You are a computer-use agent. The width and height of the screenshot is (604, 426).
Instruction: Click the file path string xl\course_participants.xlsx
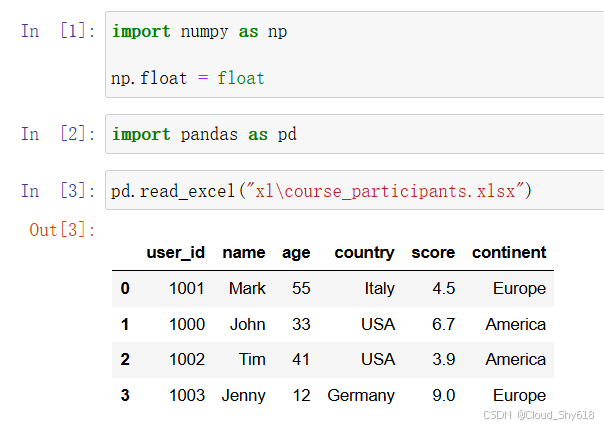tap(385, 191)
